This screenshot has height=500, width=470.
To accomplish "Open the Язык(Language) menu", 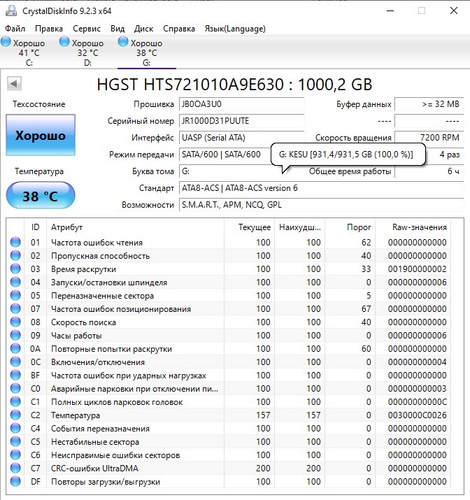I will coord(235,29).
